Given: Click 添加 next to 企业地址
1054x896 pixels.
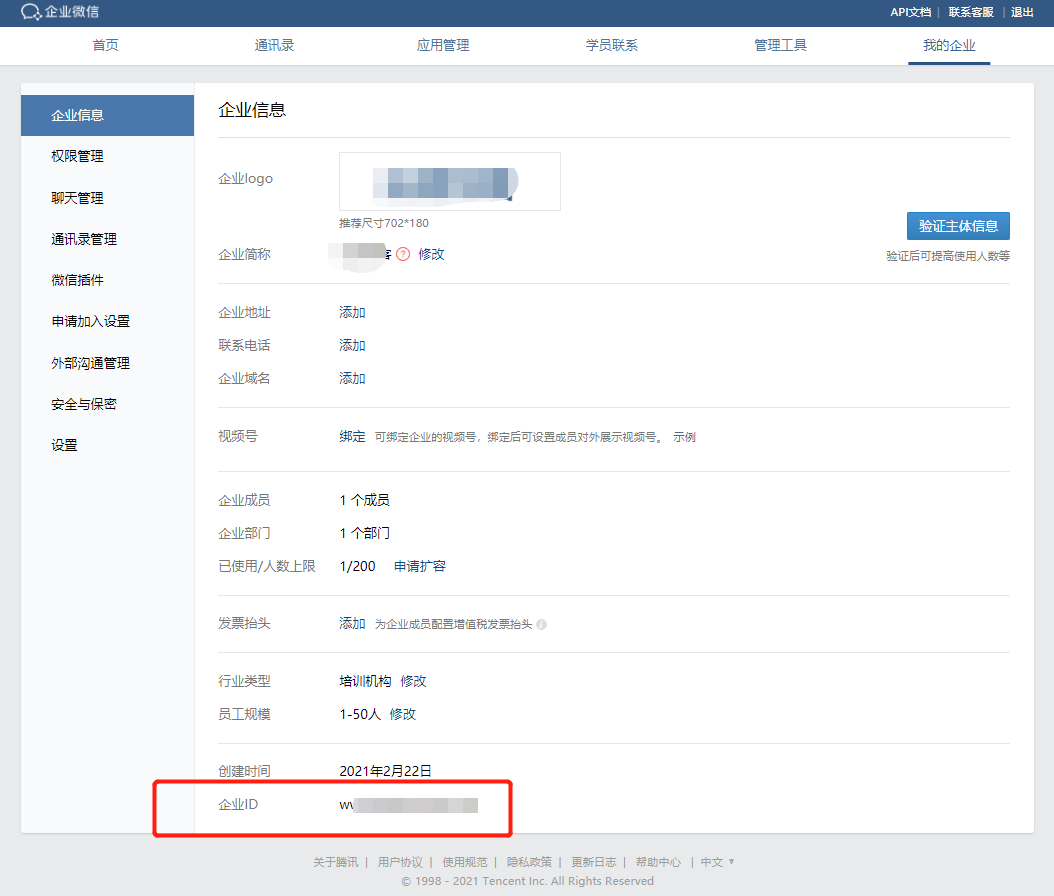Looking at the screenshot, I should pyautogui.click(x=351, y=312).
